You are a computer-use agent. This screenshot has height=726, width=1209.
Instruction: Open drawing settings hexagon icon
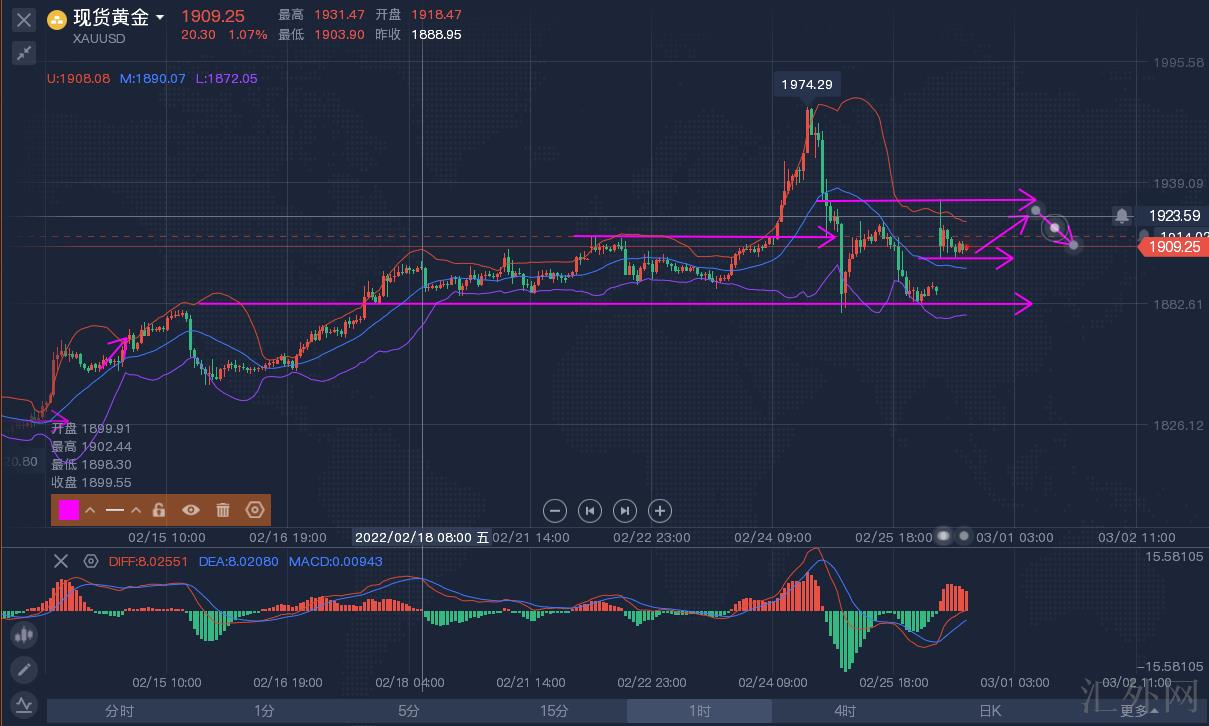255,510
